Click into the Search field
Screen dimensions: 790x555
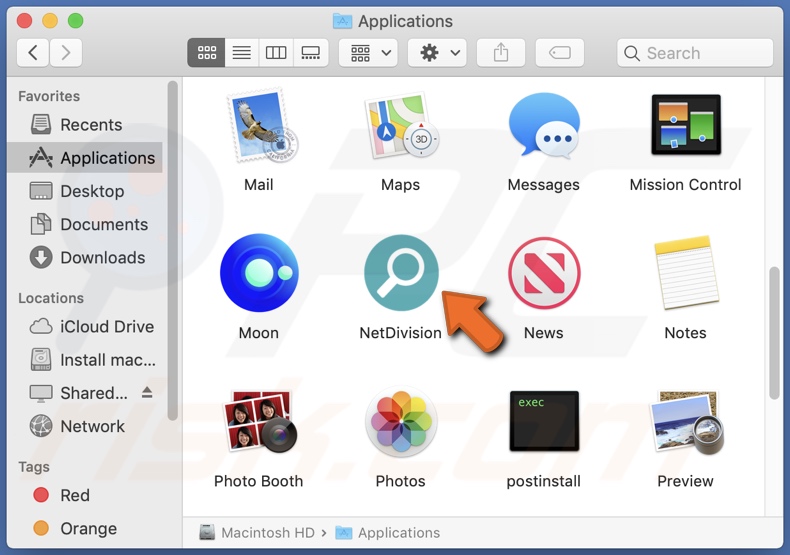[x=695, y=52]
